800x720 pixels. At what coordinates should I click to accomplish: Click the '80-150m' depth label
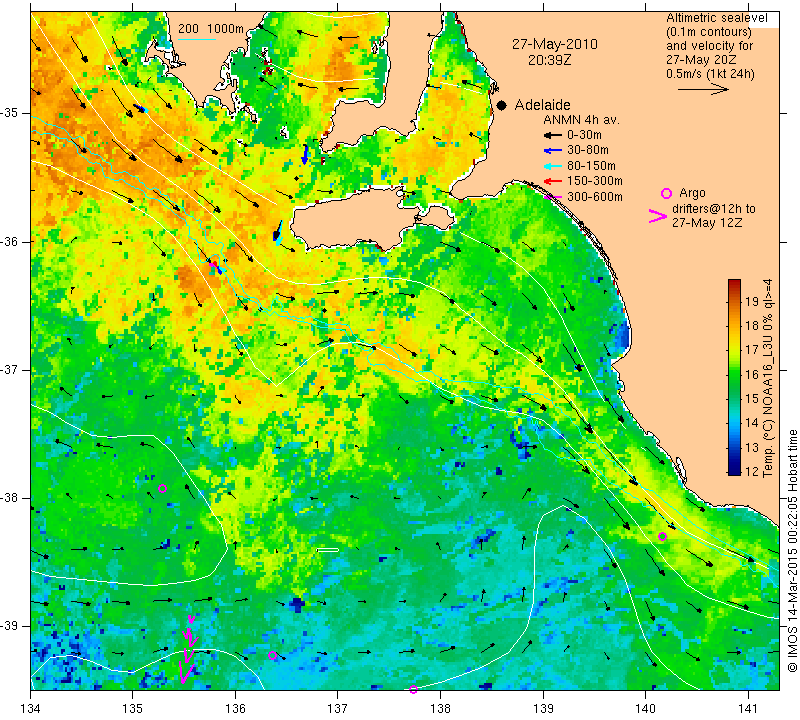(591, 166)
